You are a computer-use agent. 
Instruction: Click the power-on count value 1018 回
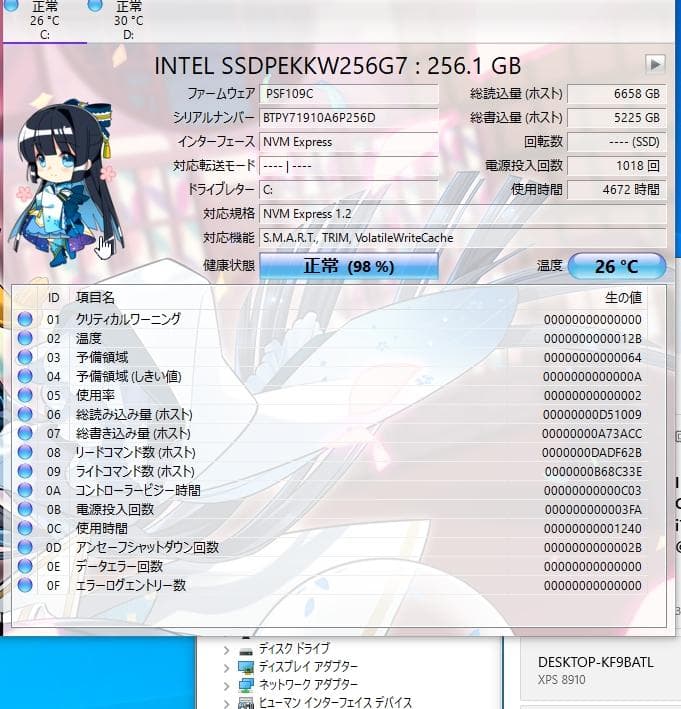[x=617, y=166]
